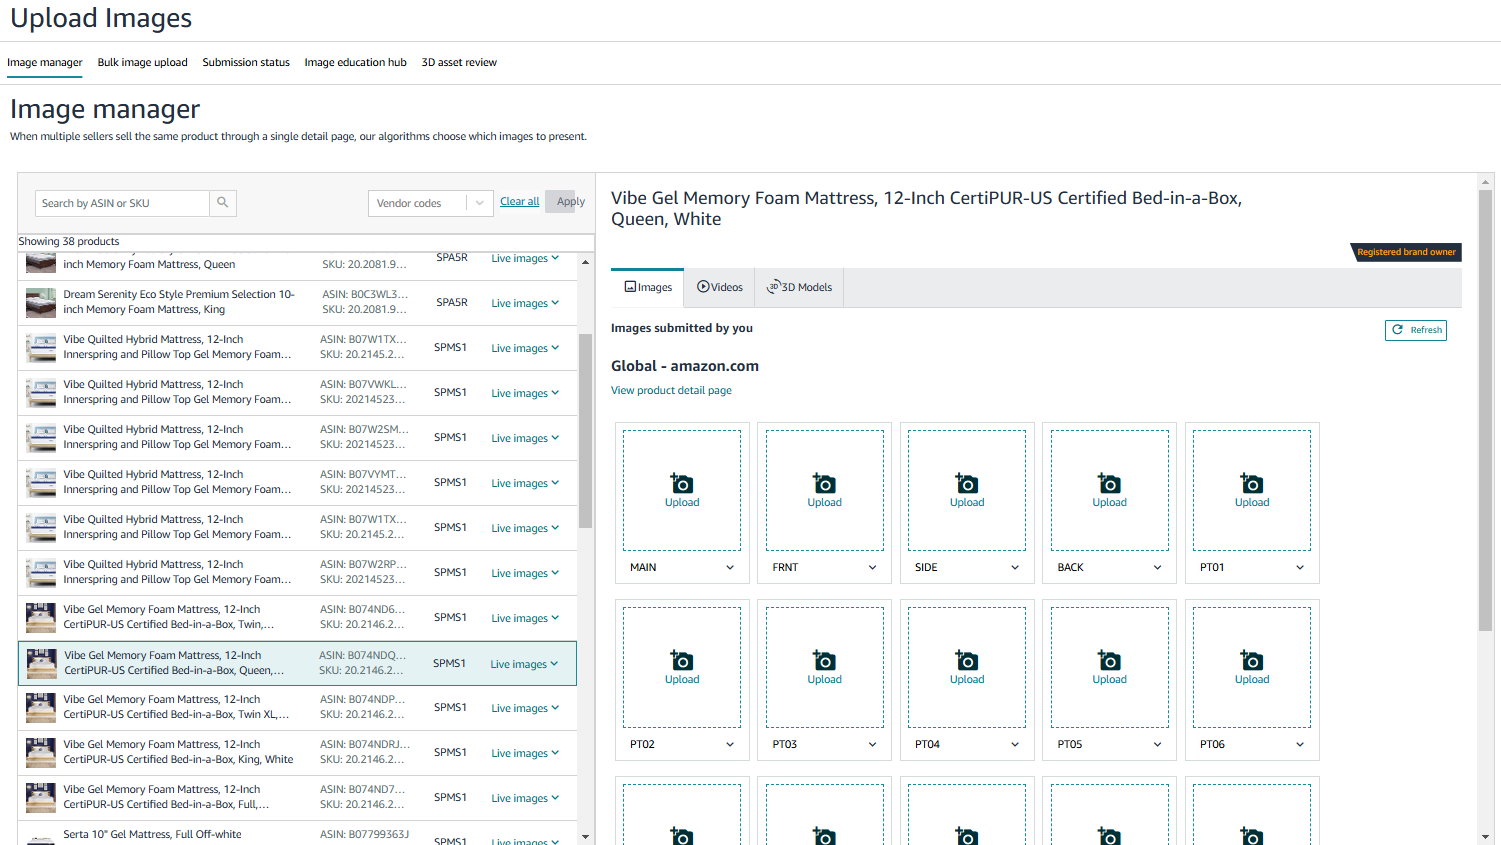Click the search magnifier icon
The height and width of the screenshot is (845, 1501).
pos(223,203)
